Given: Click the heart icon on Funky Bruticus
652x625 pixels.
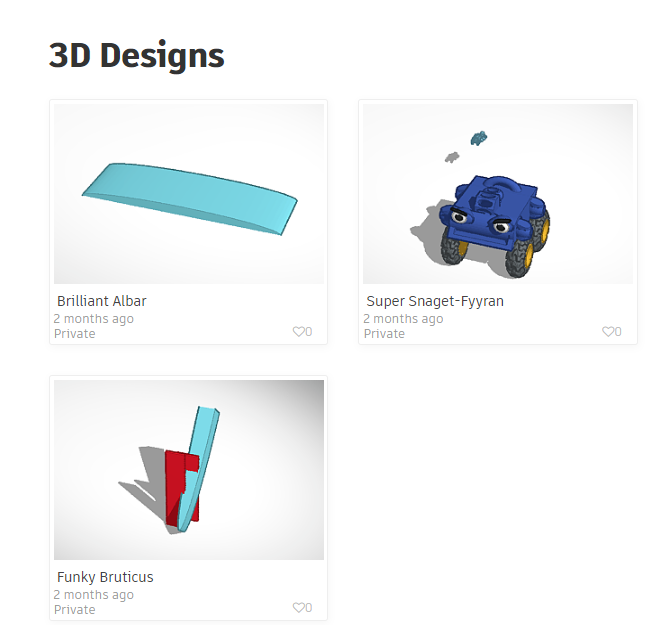Looking at the screenshot, I should tap(299, 608).
